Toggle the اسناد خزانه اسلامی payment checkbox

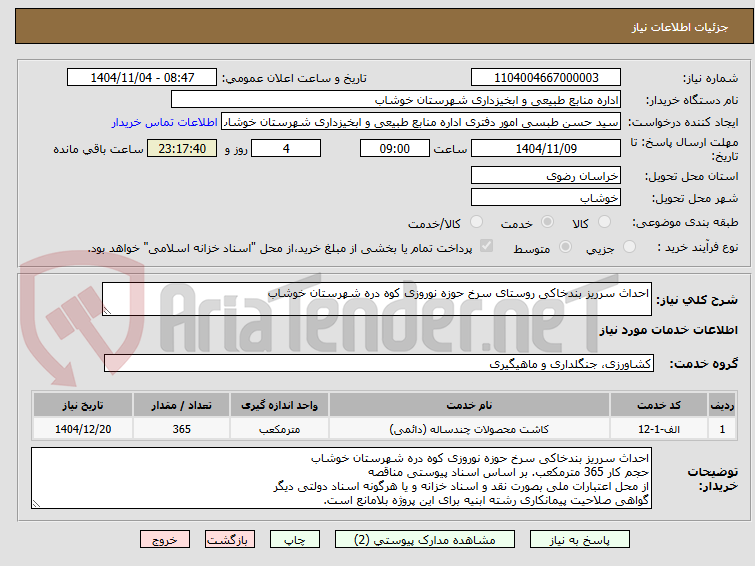pos(486,246)
